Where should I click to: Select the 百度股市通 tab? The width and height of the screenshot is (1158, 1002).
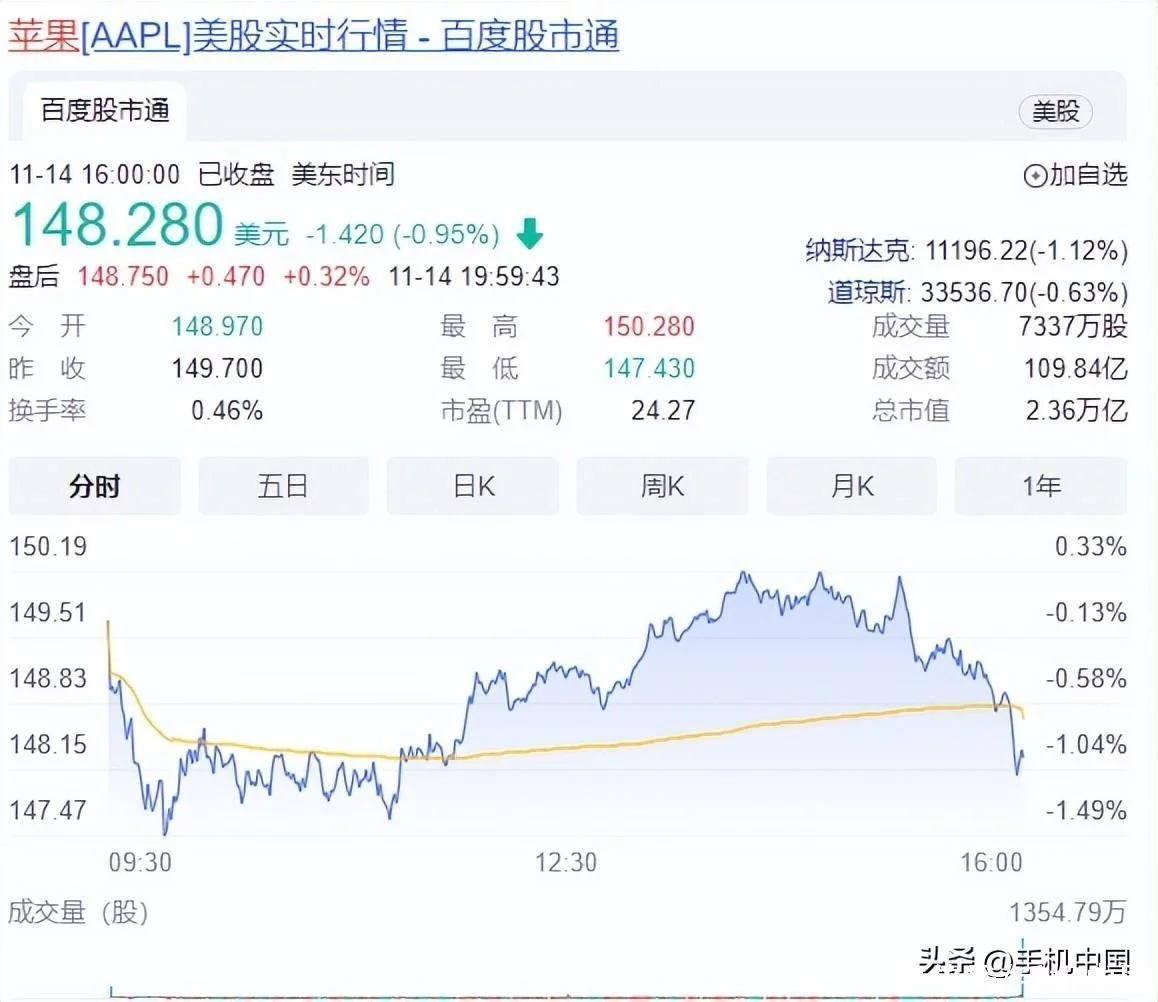pos(105,111)
